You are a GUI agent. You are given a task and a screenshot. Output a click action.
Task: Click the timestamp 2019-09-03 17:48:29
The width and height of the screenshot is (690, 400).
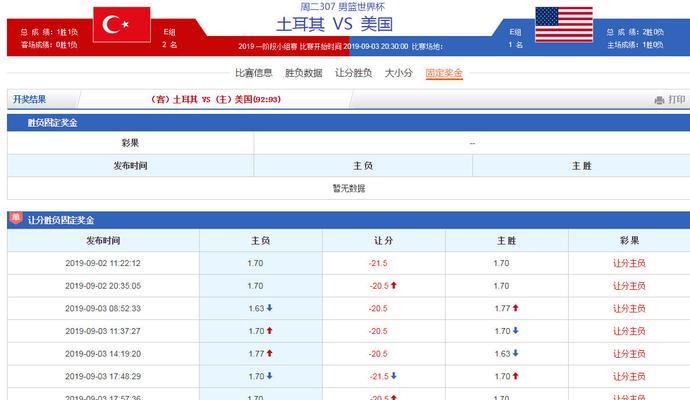pos(103,376)
